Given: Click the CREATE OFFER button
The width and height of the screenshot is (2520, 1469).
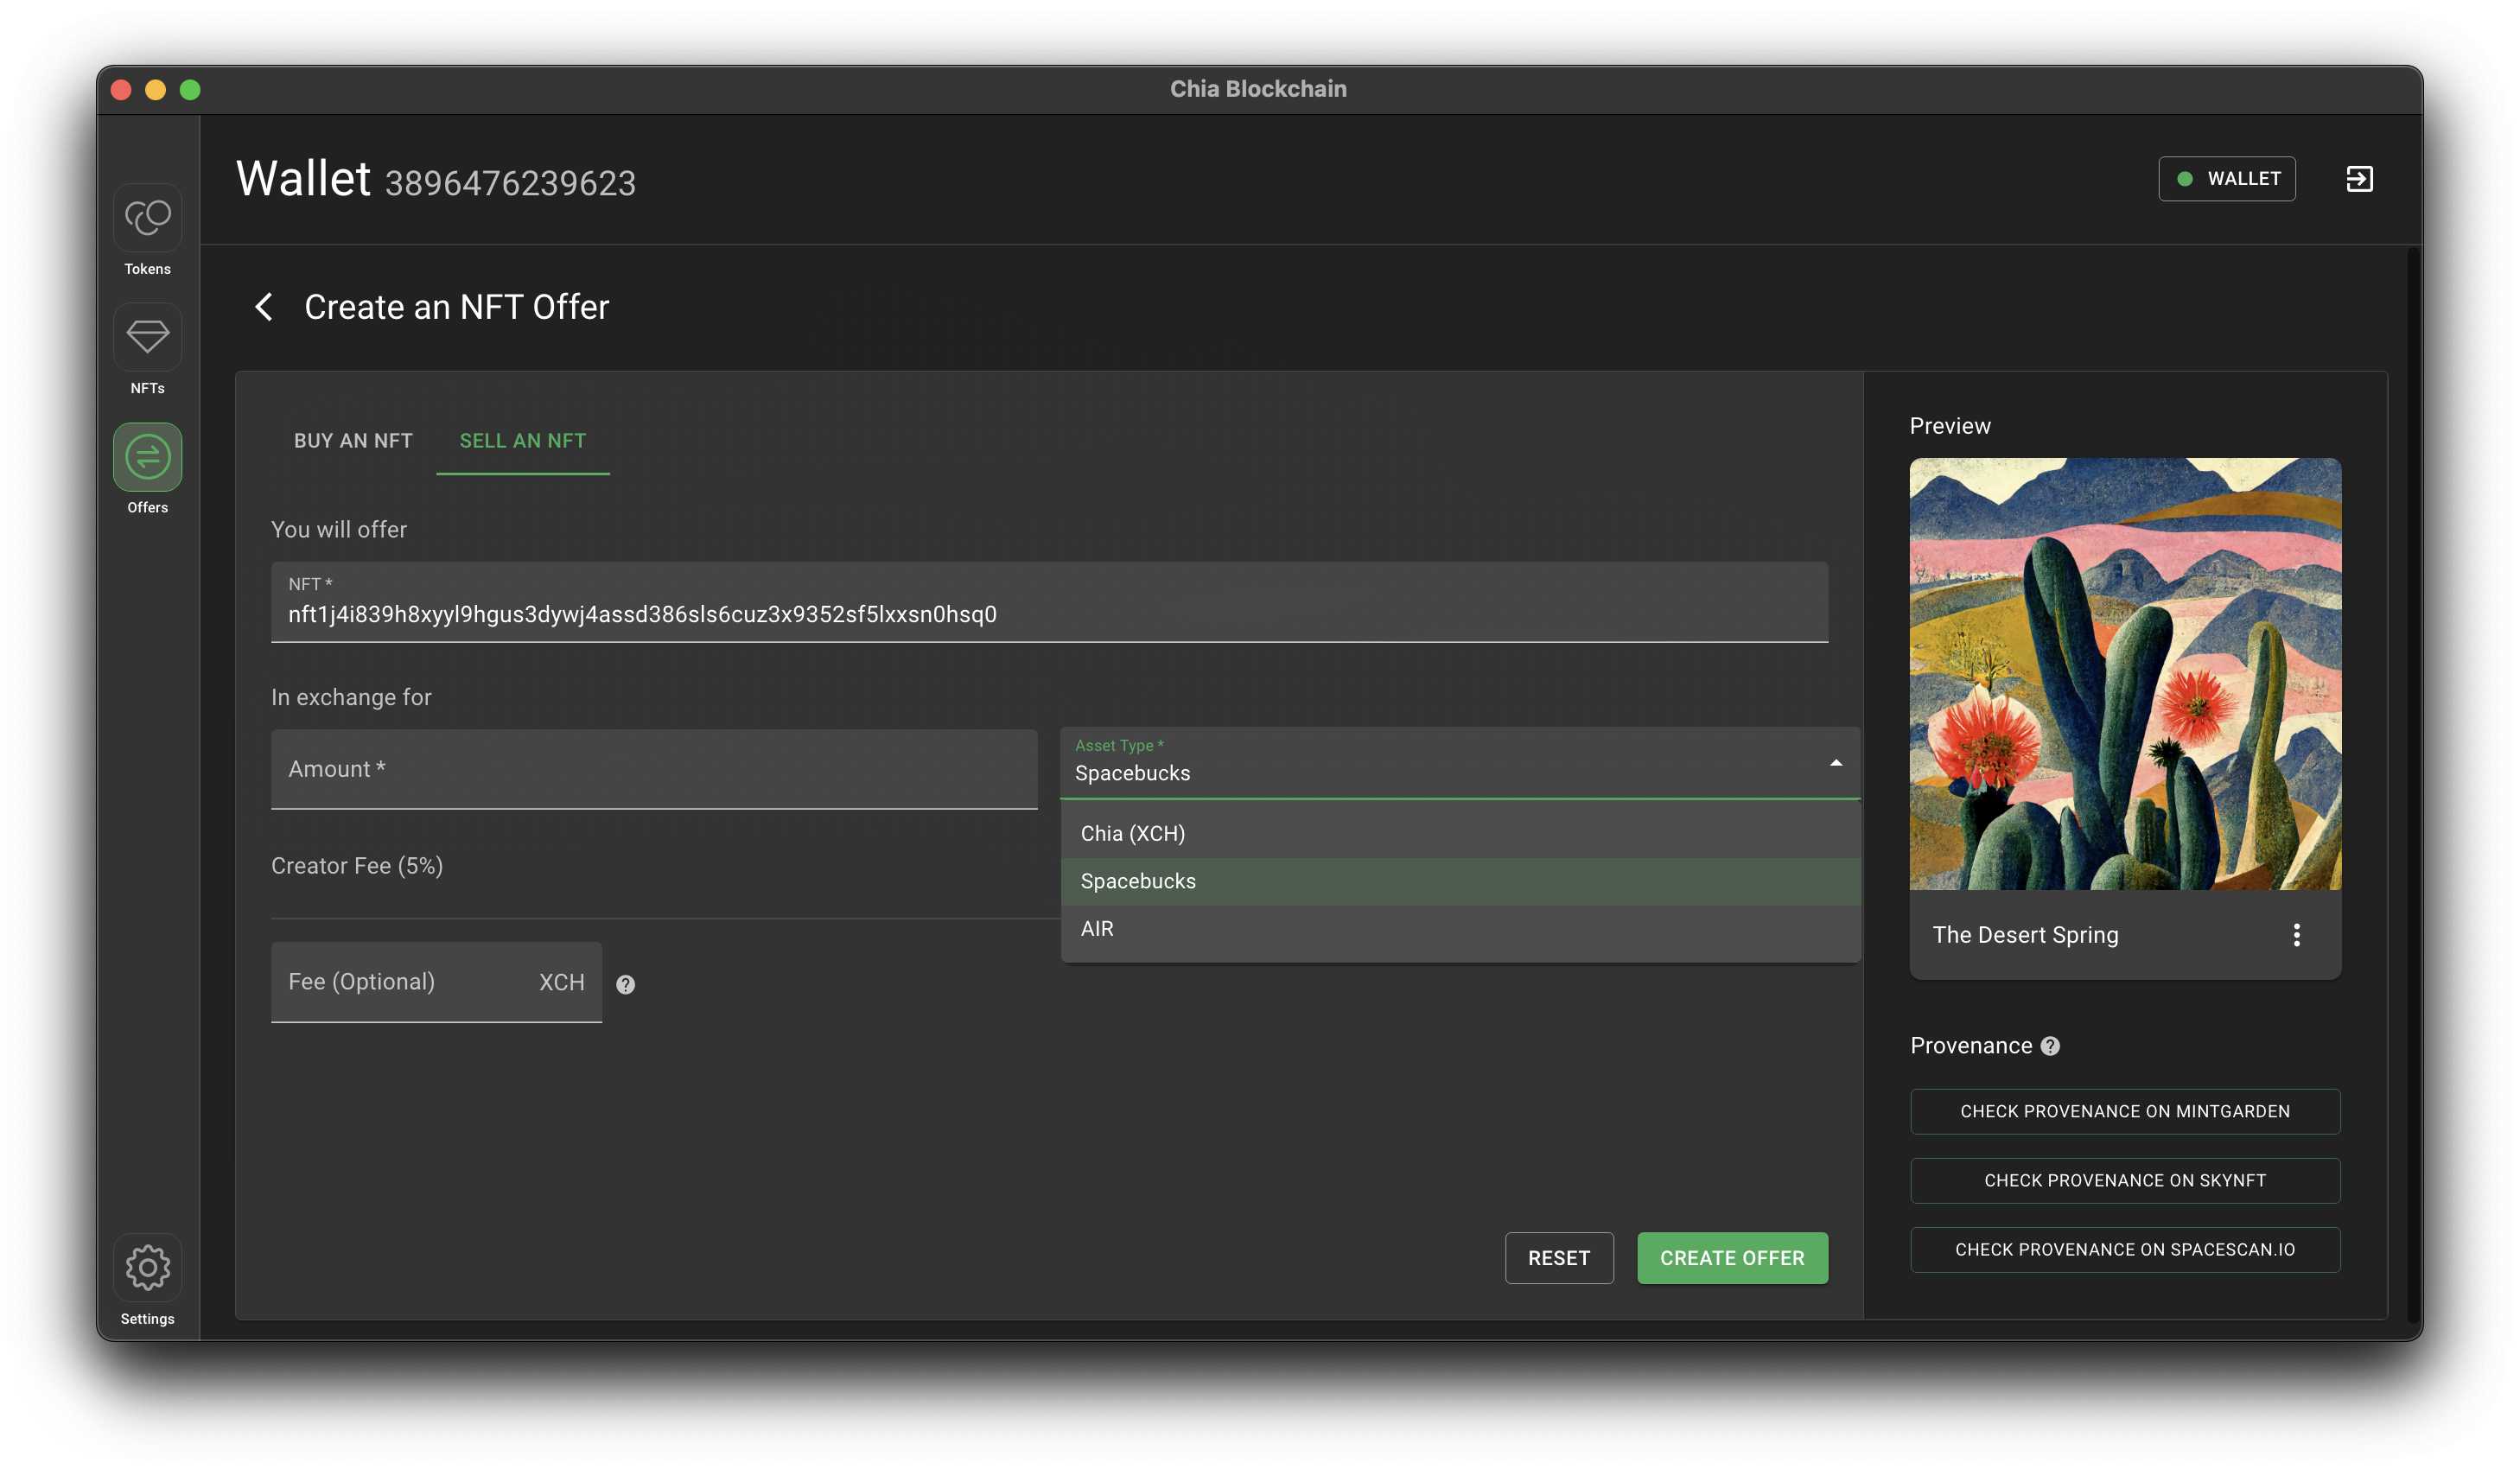Looking at the screenshot, I should (1732, 1258).
